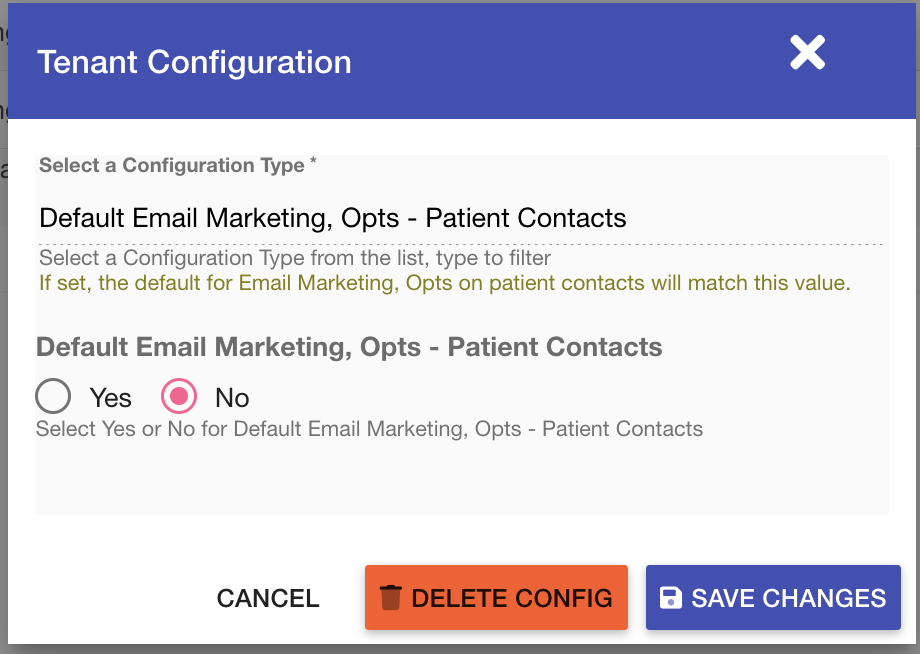This screenshot has height=654, width=920.
Task: Close the Tenant Configuration dialog with X
Action: click(x=807, y=53)
